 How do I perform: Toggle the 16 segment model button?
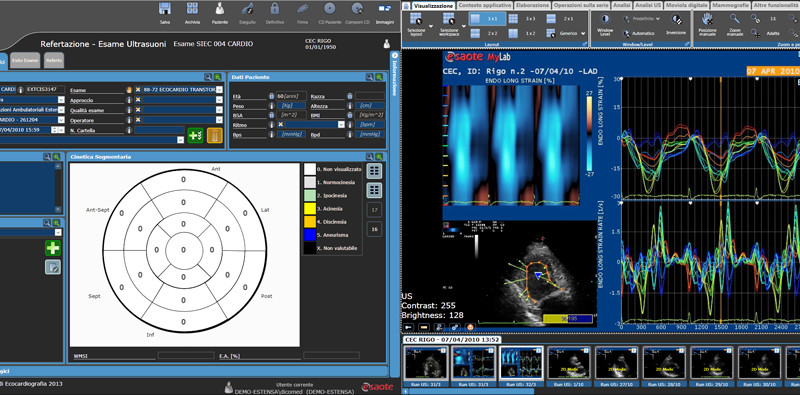point(374,229)
